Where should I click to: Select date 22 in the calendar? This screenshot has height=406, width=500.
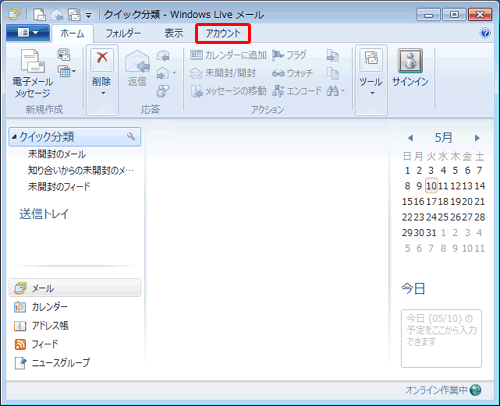point(407,217)
